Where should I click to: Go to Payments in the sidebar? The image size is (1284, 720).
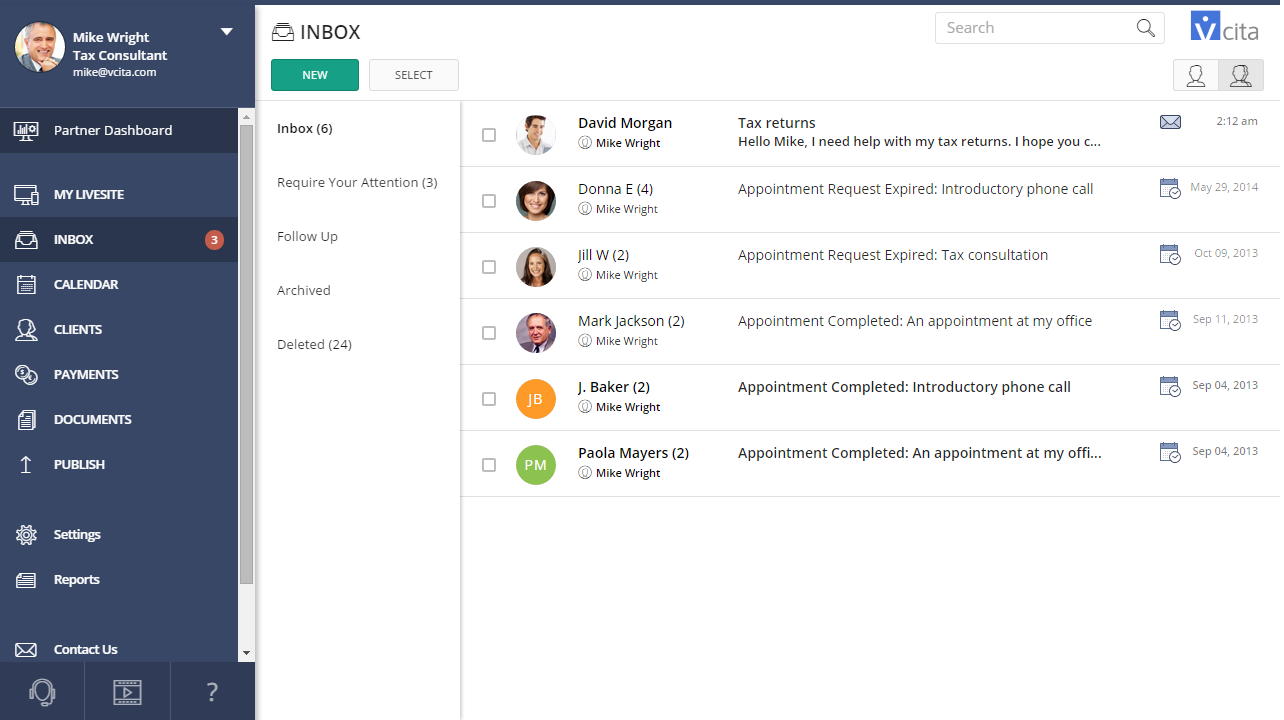click(86, 375)
